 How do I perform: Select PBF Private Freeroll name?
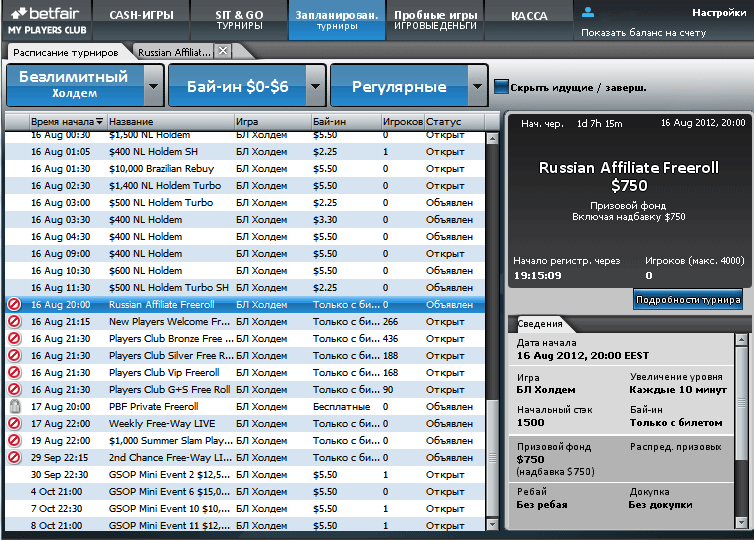(x=153, y=406)
